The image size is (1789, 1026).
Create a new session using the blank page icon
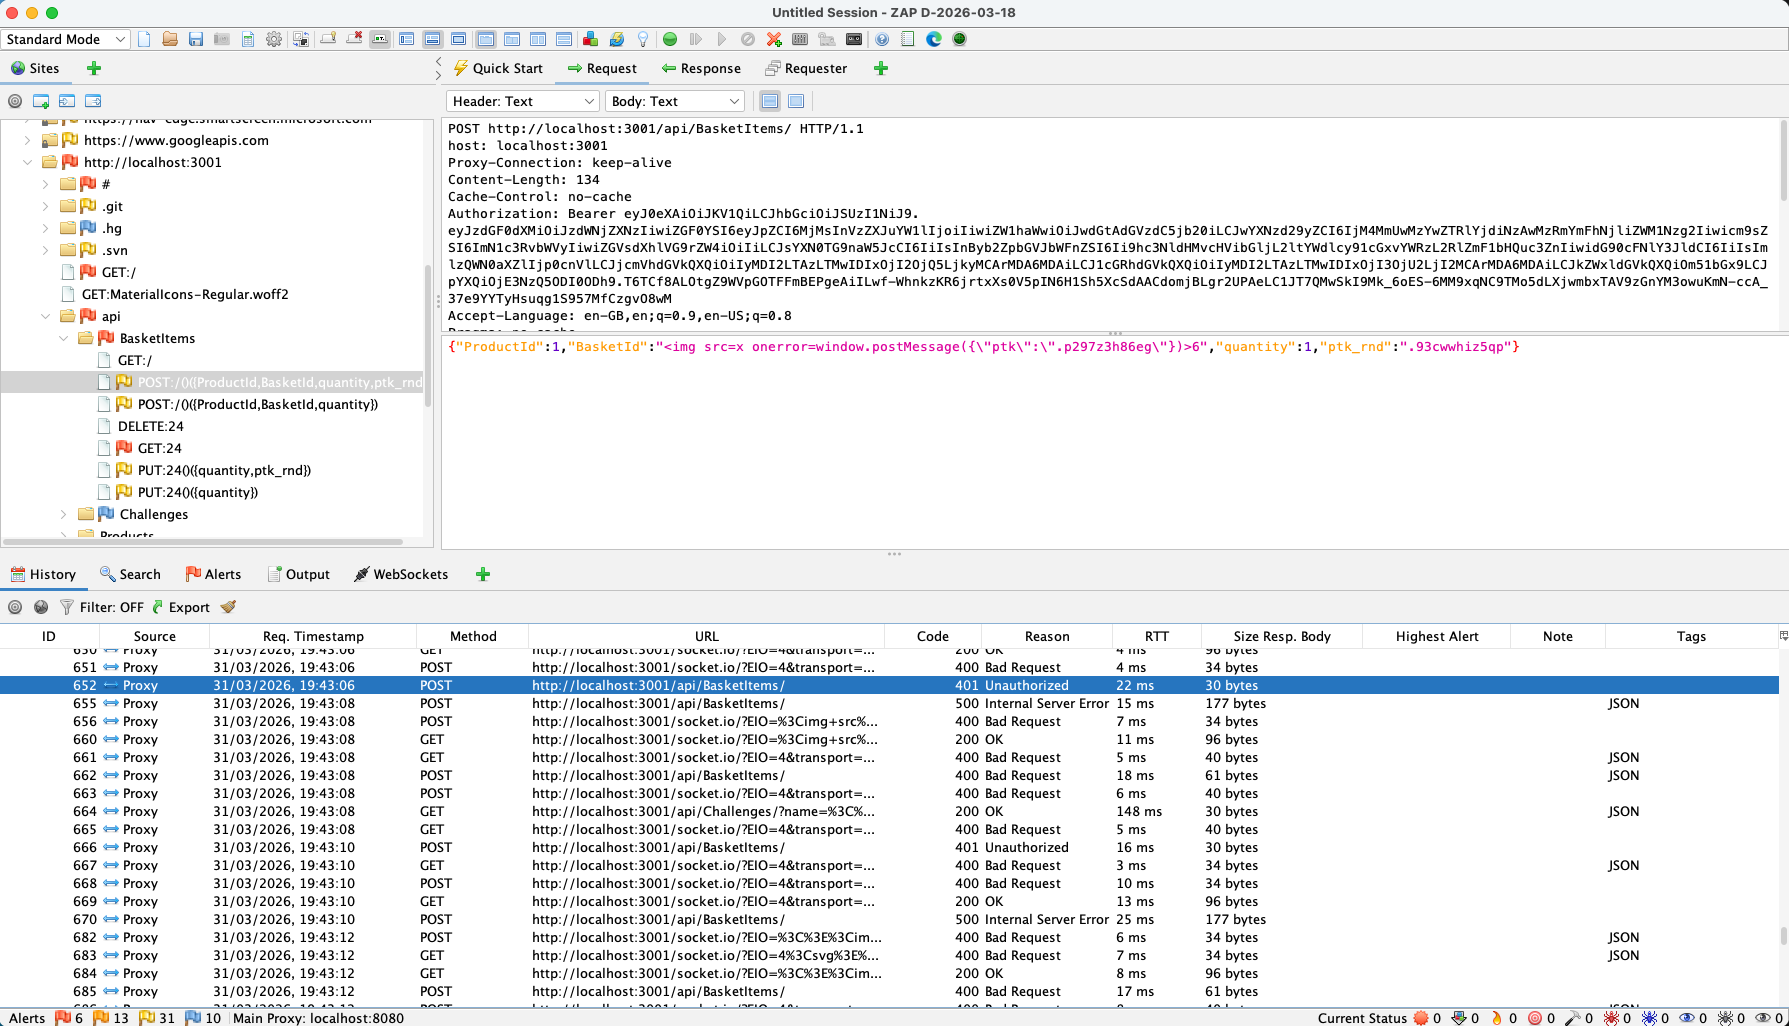click(x=143, y=39)
